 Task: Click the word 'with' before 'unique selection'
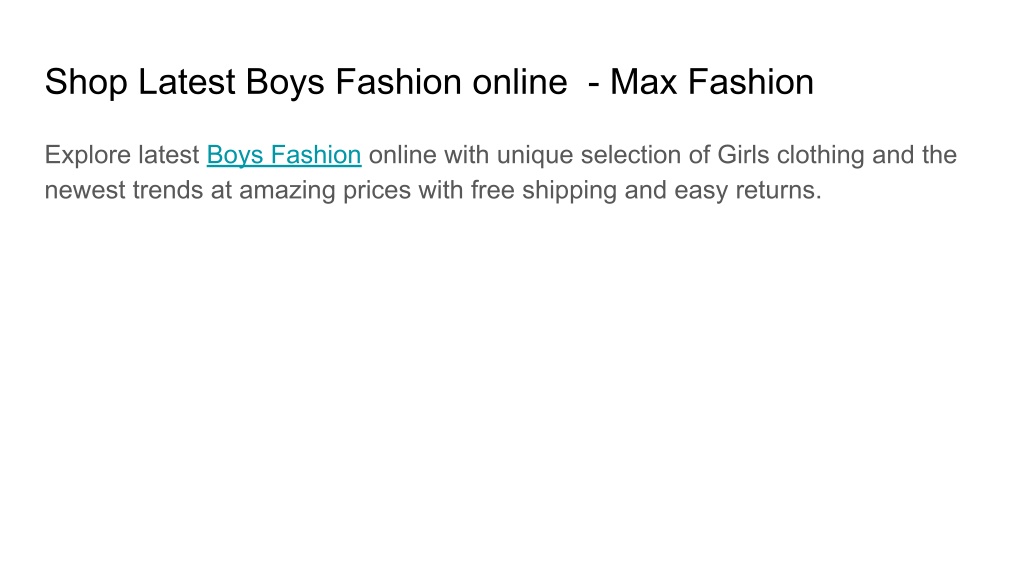pos(466,155)
